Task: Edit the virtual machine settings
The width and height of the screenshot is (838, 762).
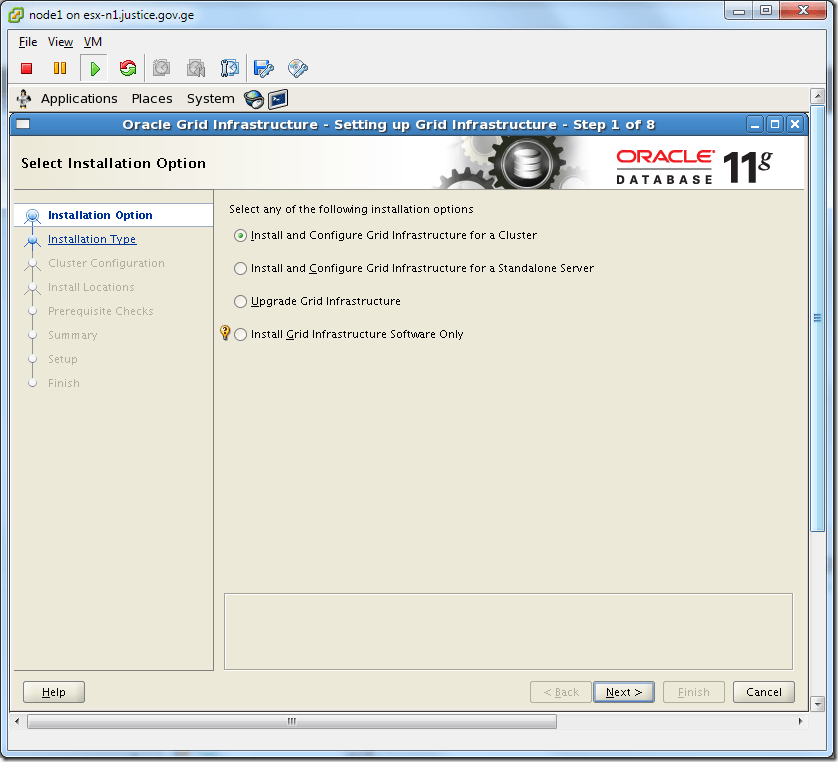Action: point(264,68)
